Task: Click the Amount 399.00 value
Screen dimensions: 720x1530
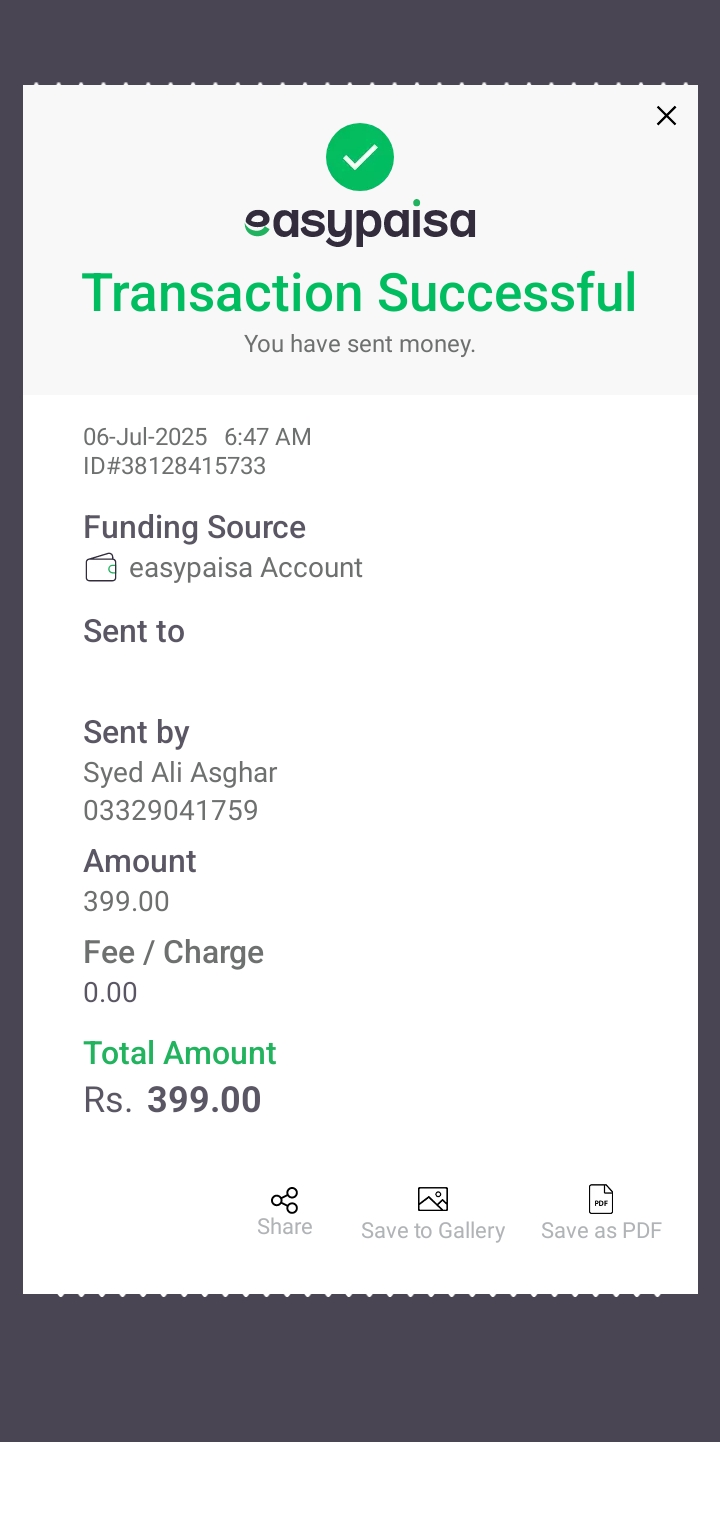Action: pos(126,902)
